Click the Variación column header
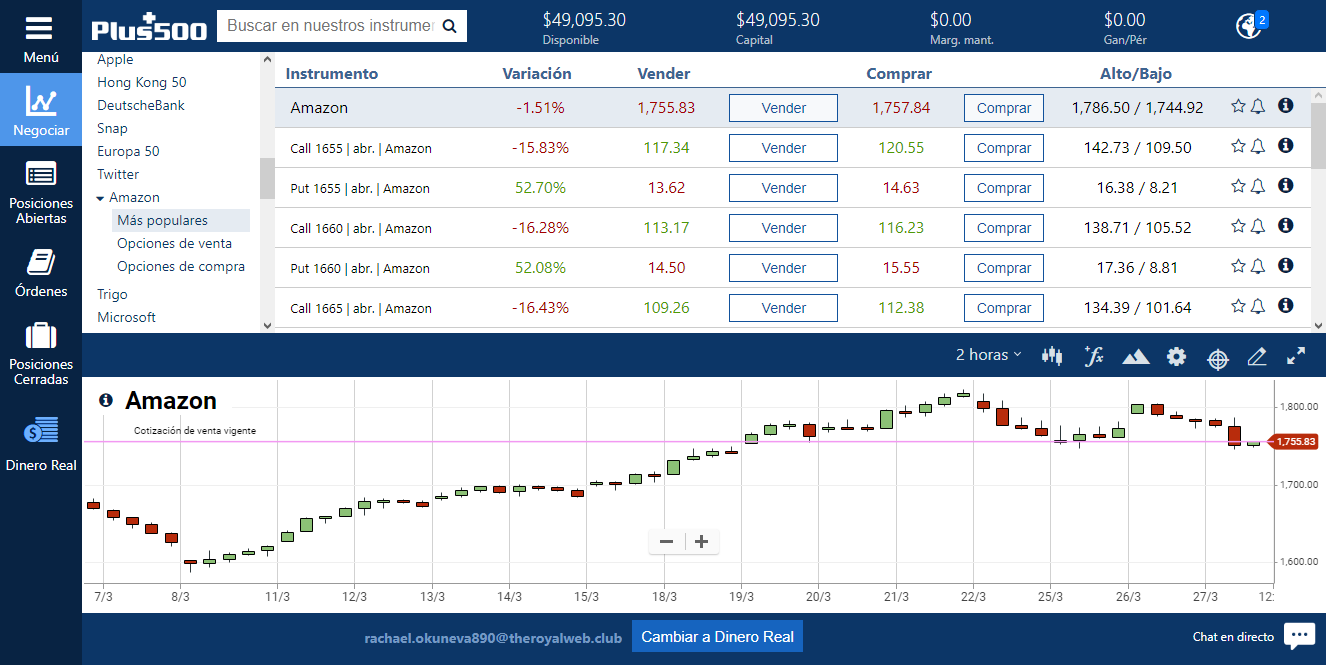This screenshot has width=1326, height=665. [x=537, y=73]
